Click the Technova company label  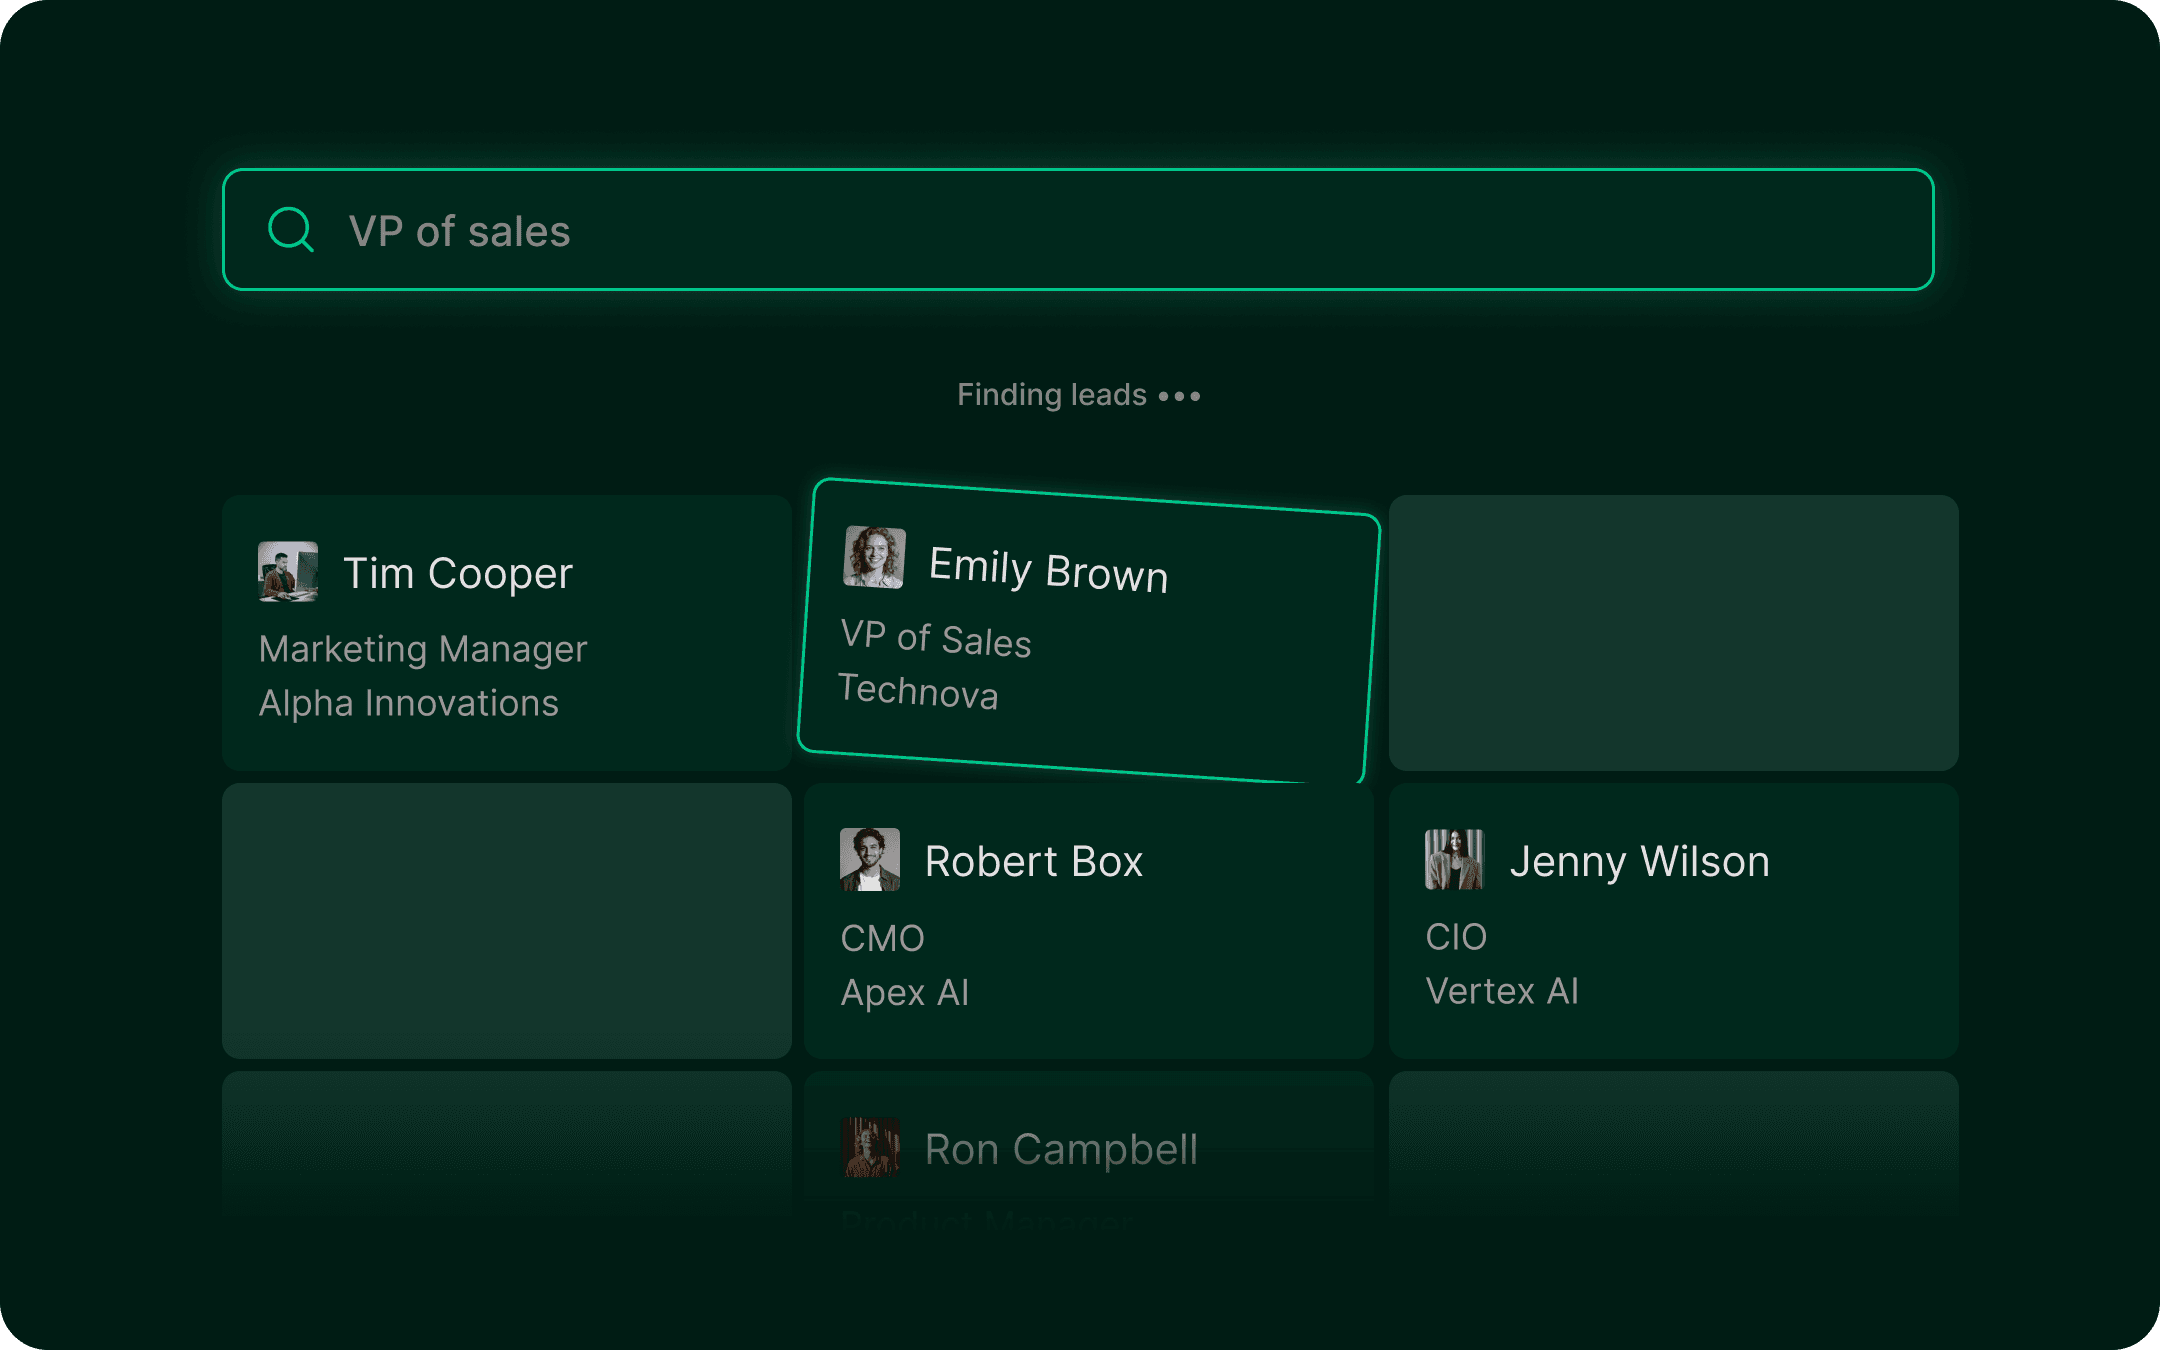click(918, 691)
